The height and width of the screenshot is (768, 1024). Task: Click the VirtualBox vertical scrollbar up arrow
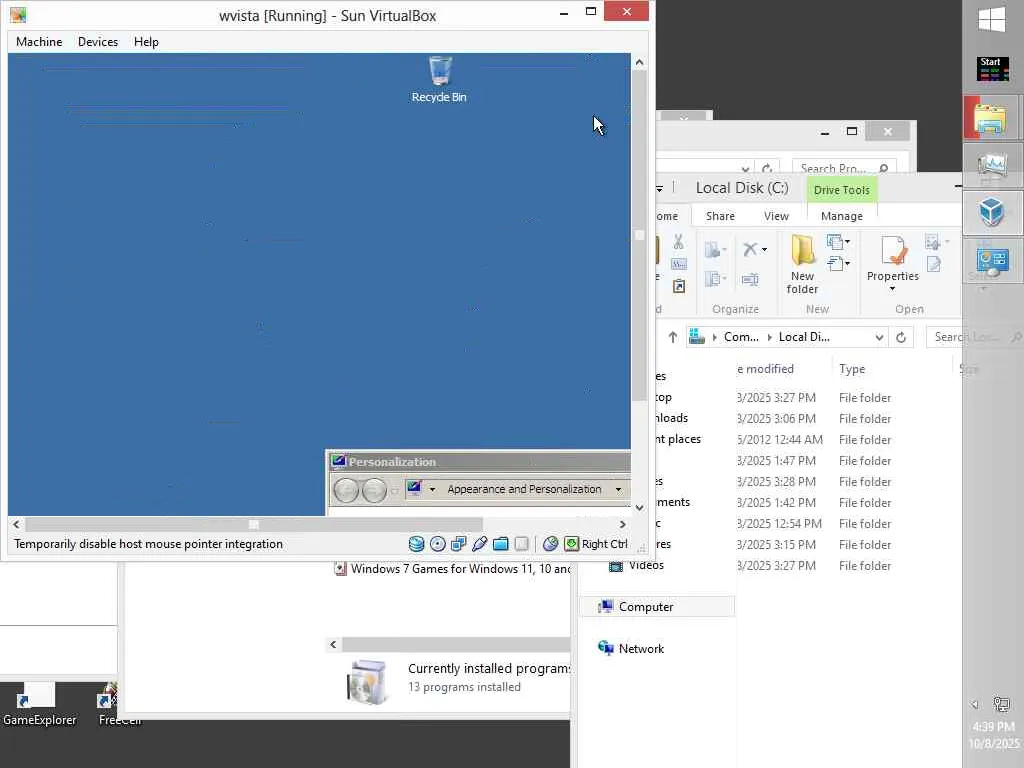click(x=639, y=62)
